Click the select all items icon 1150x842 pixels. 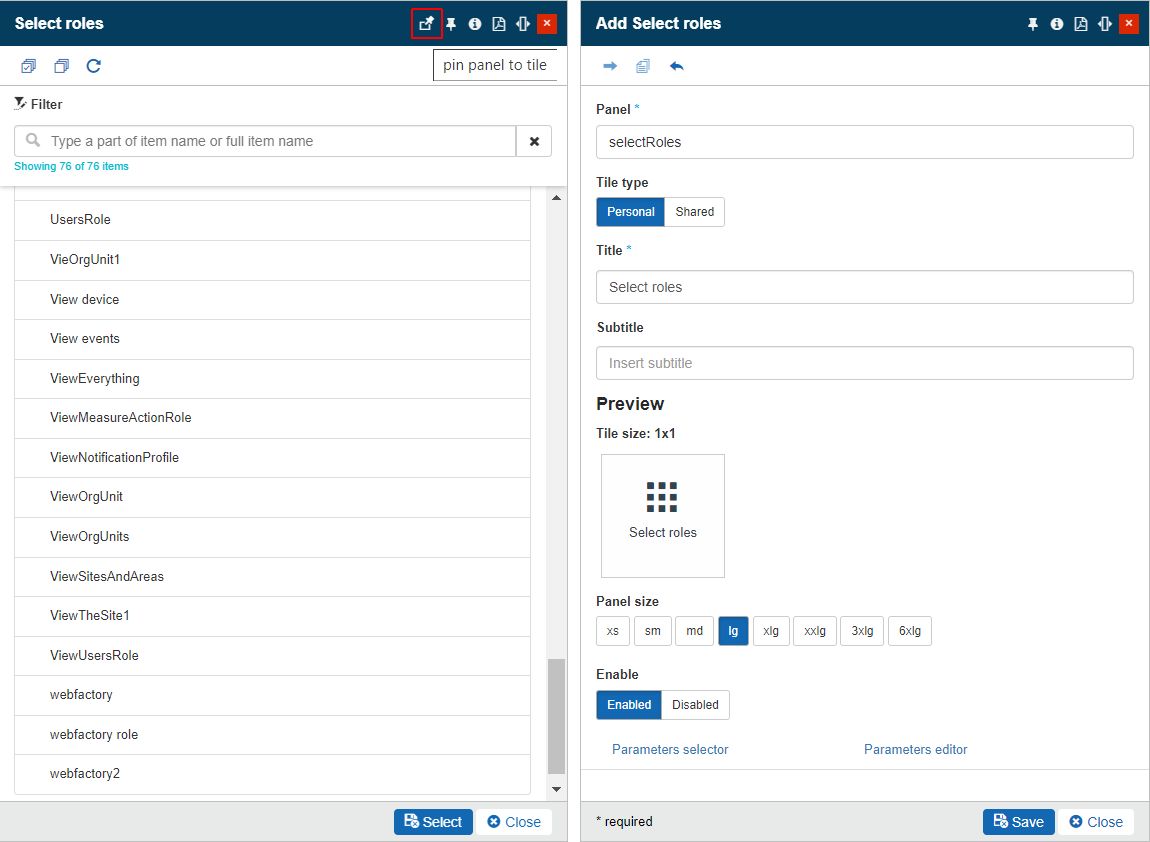(x=28, y=66)
